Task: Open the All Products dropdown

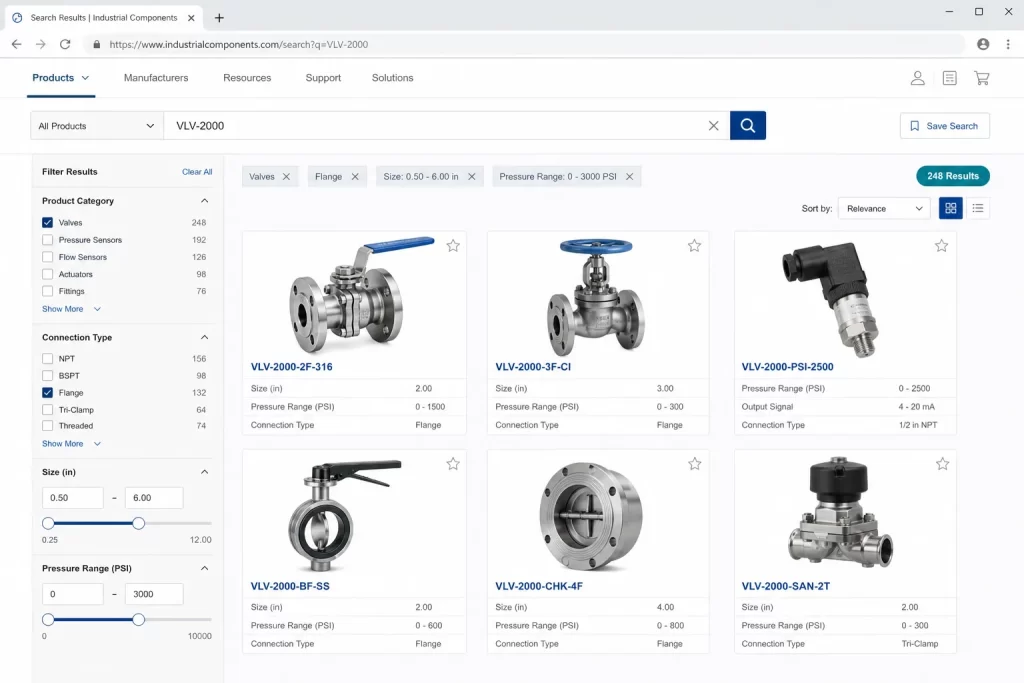Action: (96, 125)
